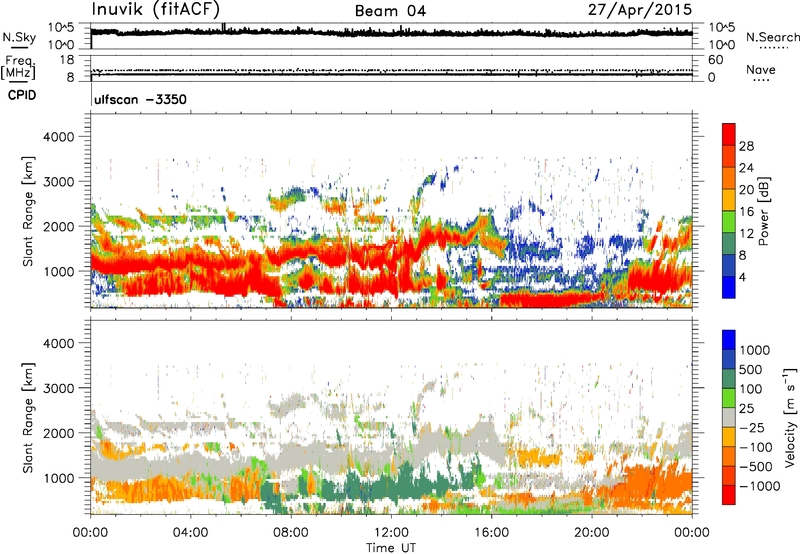
Task: Click the red bottom of velocity colorbar
Action: tap(729, 495)
